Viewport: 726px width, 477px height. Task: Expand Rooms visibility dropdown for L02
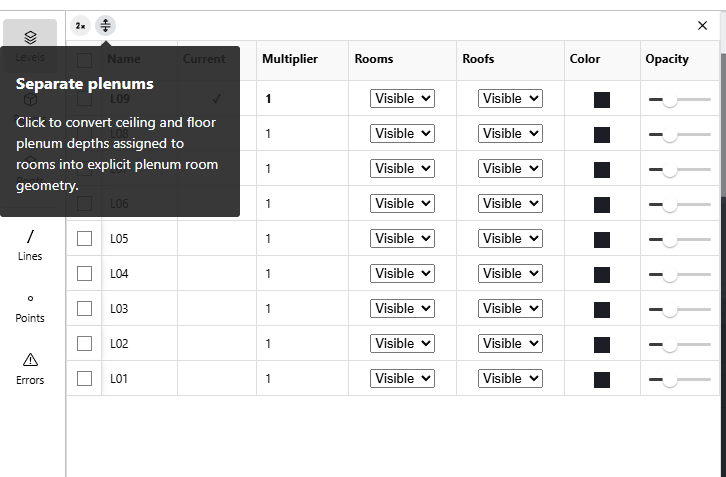pyautogui.click(x=402, y=343)
